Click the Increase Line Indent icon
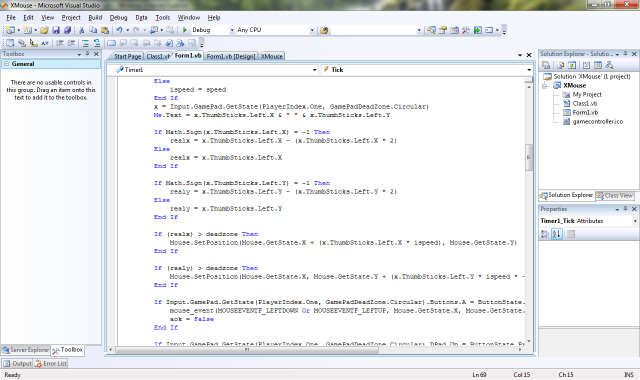Screen dimensions: 640x380 point(71,43)
